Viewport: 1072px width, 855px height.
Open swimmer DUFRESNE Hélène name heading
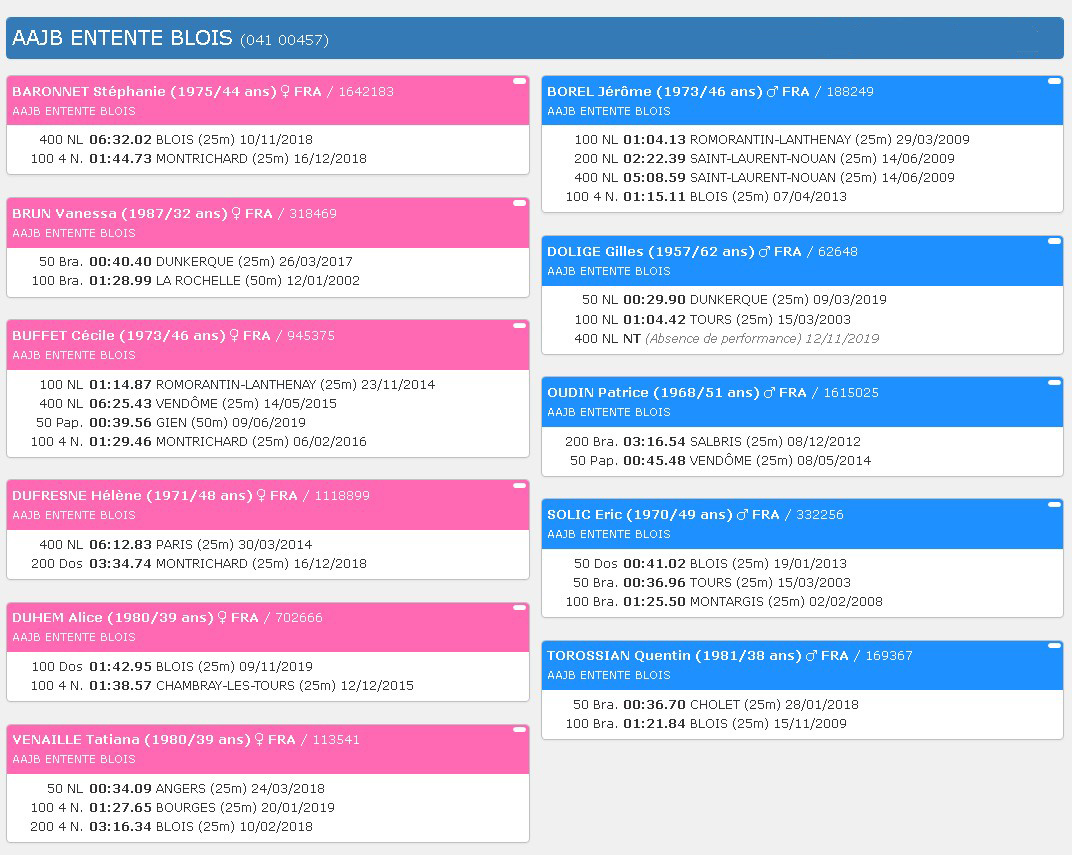tap(132, 496)
